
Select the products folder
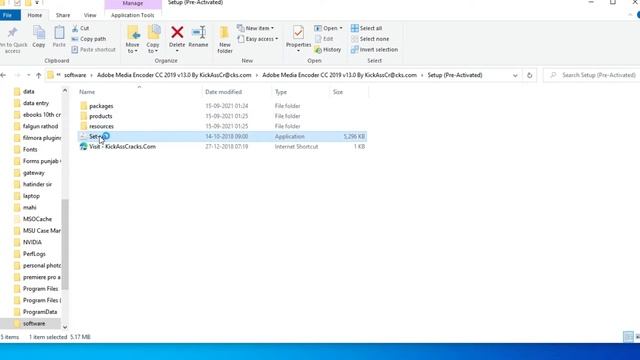tap(100, 116)
